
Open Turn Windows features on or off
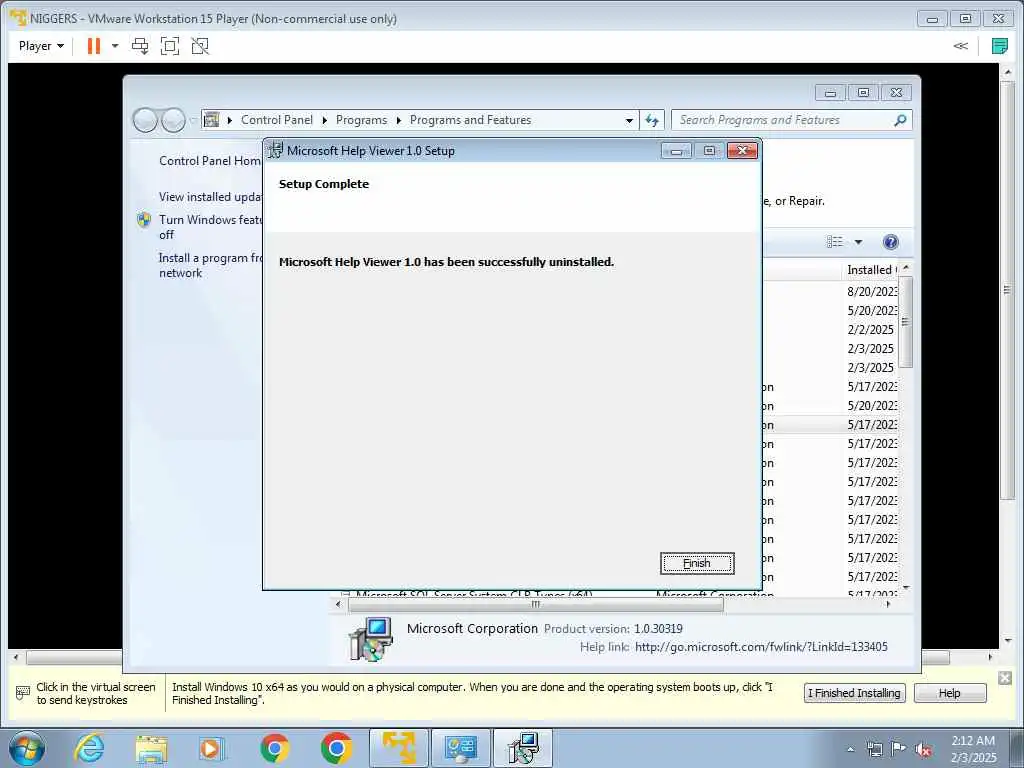(210, 227)
